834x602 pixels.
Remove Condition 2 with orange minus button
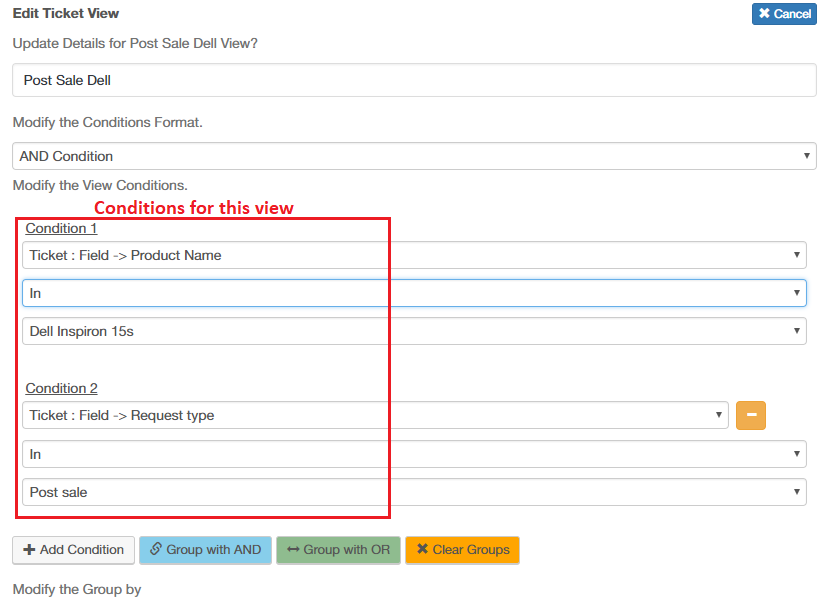click(x=750, y=415)
